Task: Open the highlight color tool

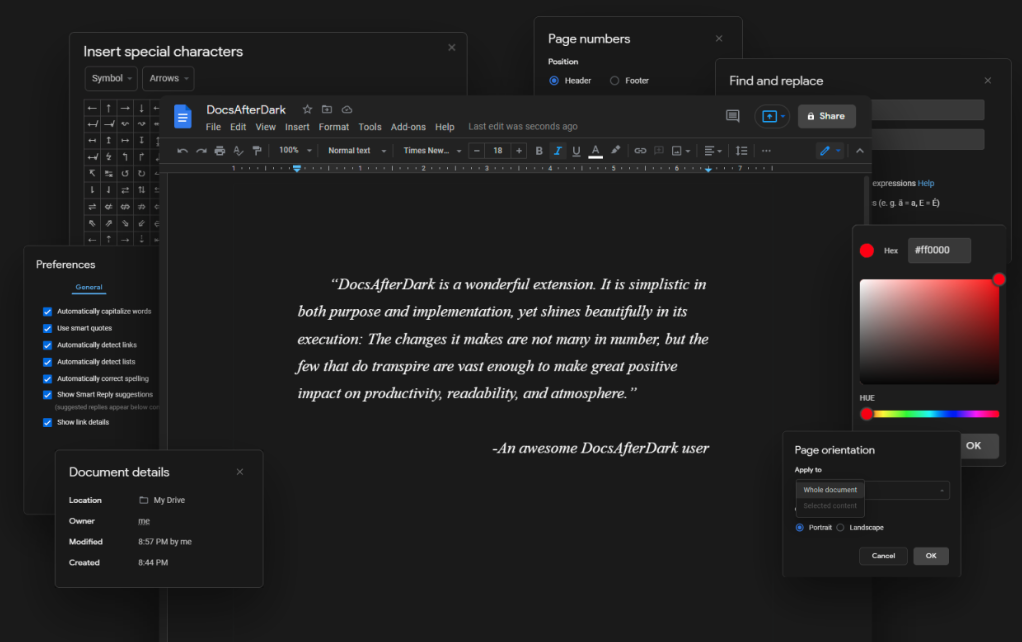Action: point(615,151)
